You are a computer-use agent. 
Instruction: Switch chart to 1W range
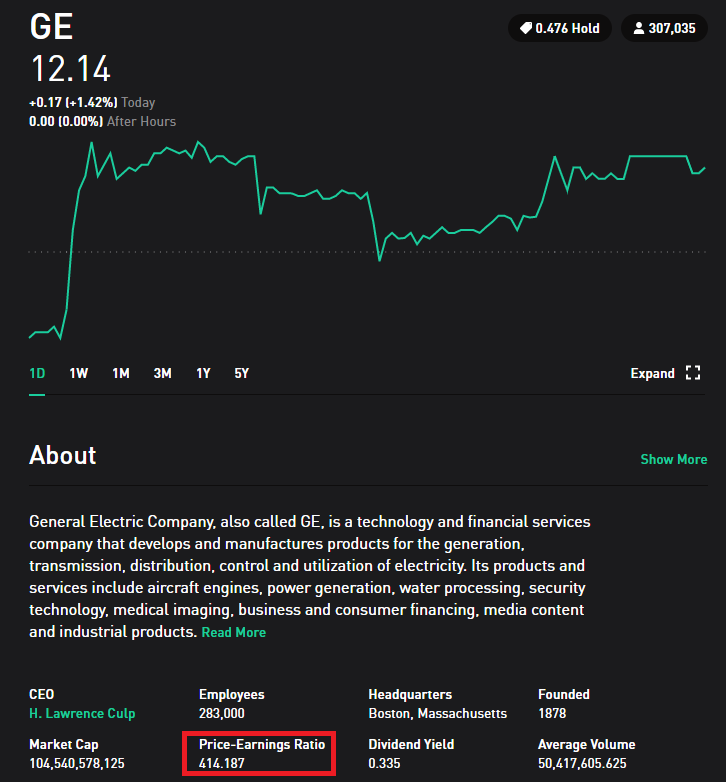coord(79,373)
